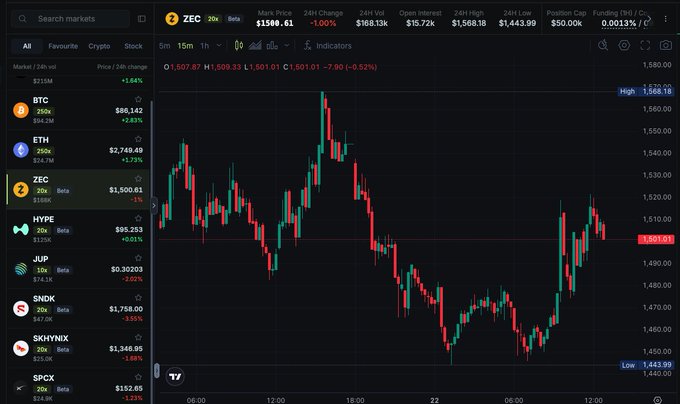680x404 pixels.
Task: Click the ZEC header coin logo
Action: click(172, 19)
